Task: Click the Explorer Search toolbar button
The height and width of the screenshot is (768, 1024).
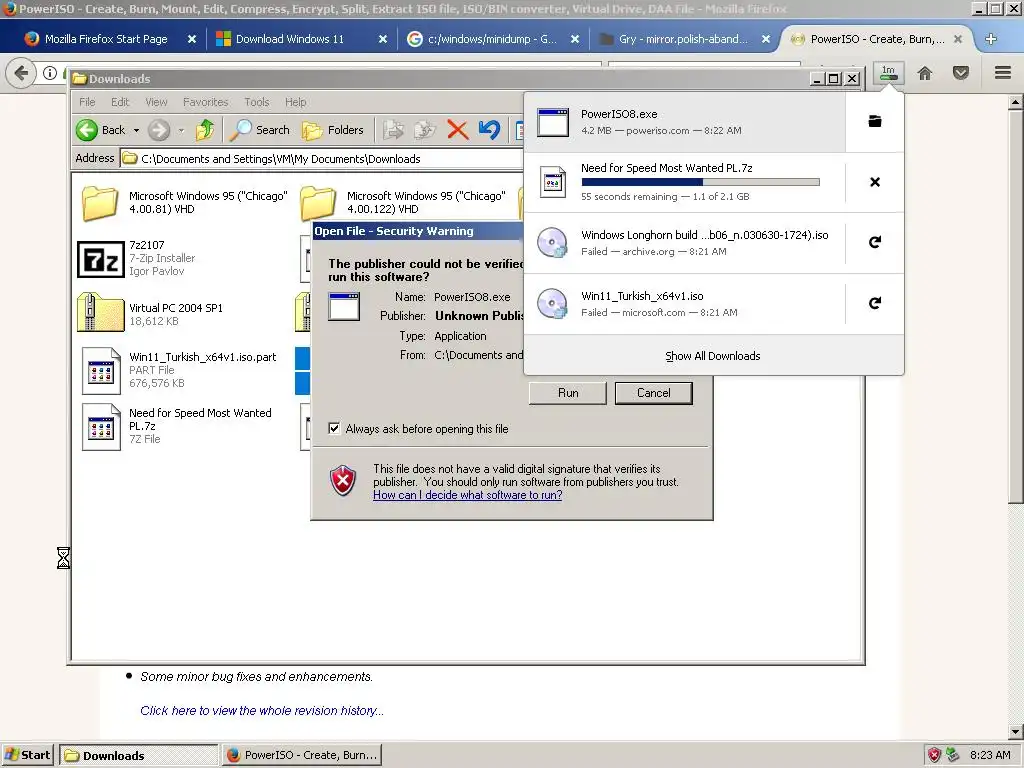Action: (x=259, y=130)
